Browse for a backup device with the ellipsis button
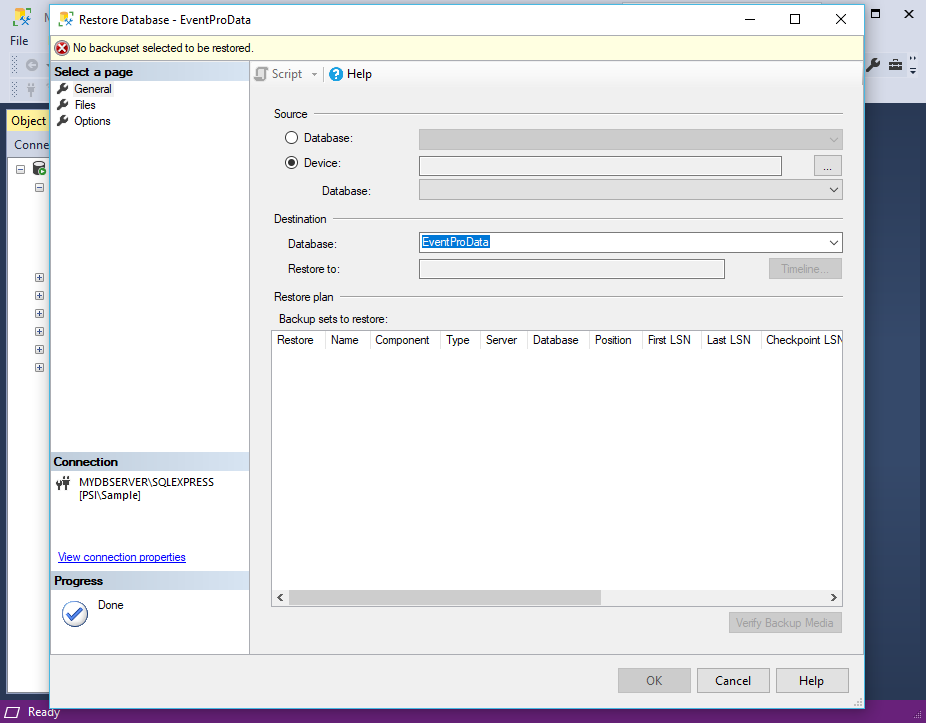926x723 pixels. click(x=827, y=166)
